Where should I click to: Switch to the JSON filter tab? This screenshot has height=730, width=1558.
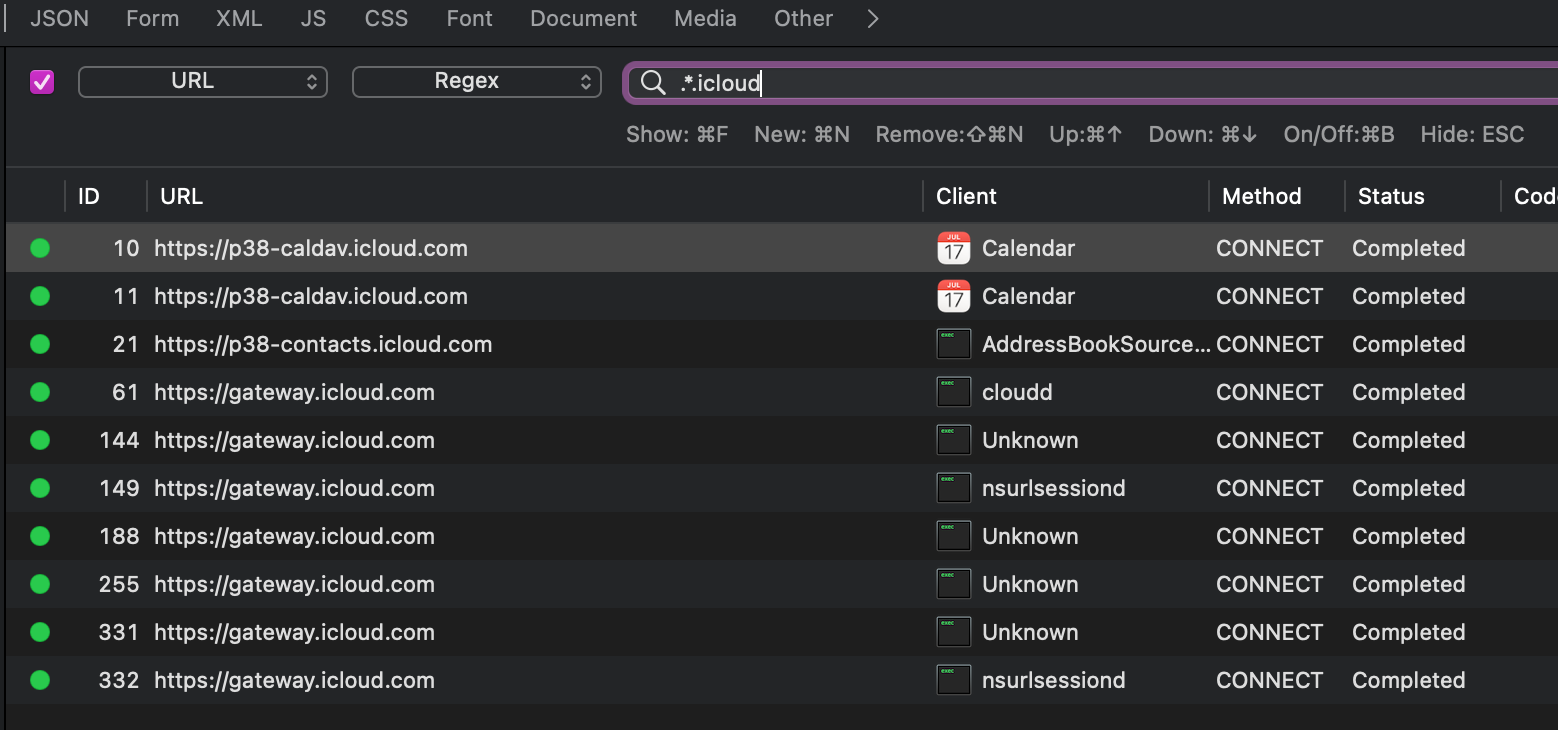point(59,18)
